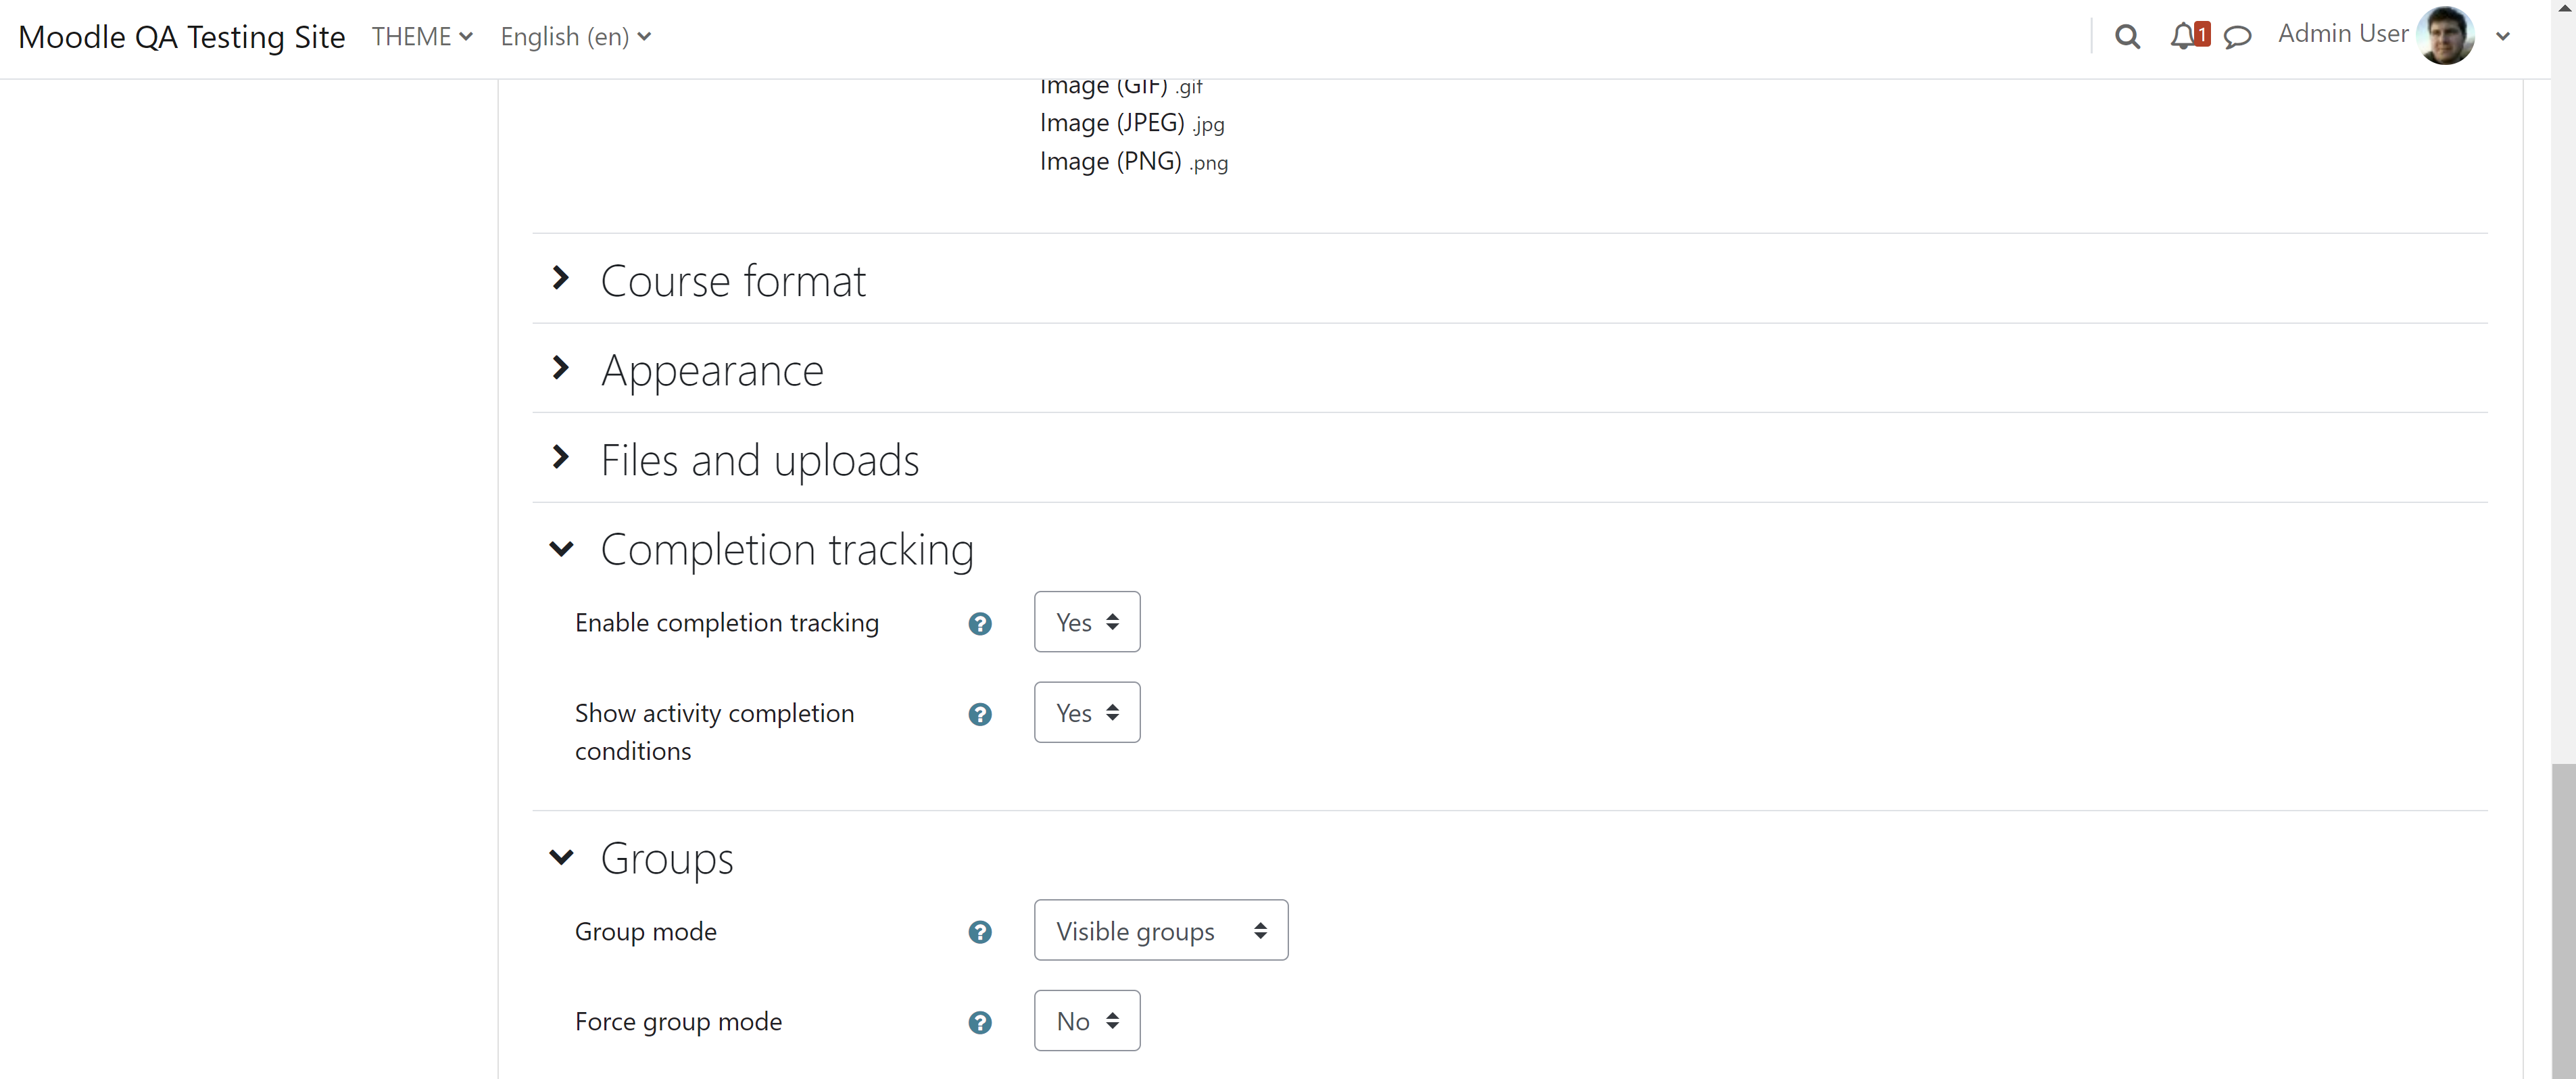Show help for Enable completion tracking
Viewport: 2576px width, 1079px height.
pyautogui.click(x=980, y=623)
